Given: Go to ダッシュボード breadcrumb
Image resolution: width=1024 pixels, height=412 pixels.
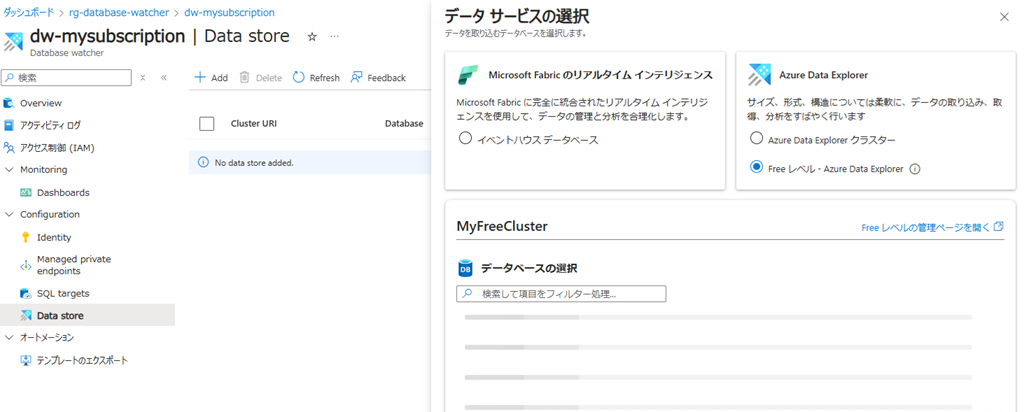Looking at the screenshot, I should [x=29, y=12].
